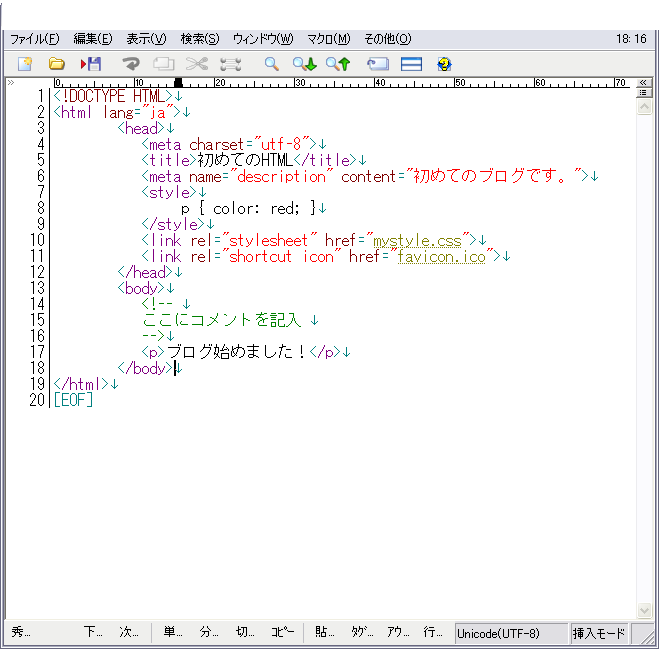Click the 下… function key button
Viewport: 659px width, 649px height.
pyautogui.click(x=93, y=632)
